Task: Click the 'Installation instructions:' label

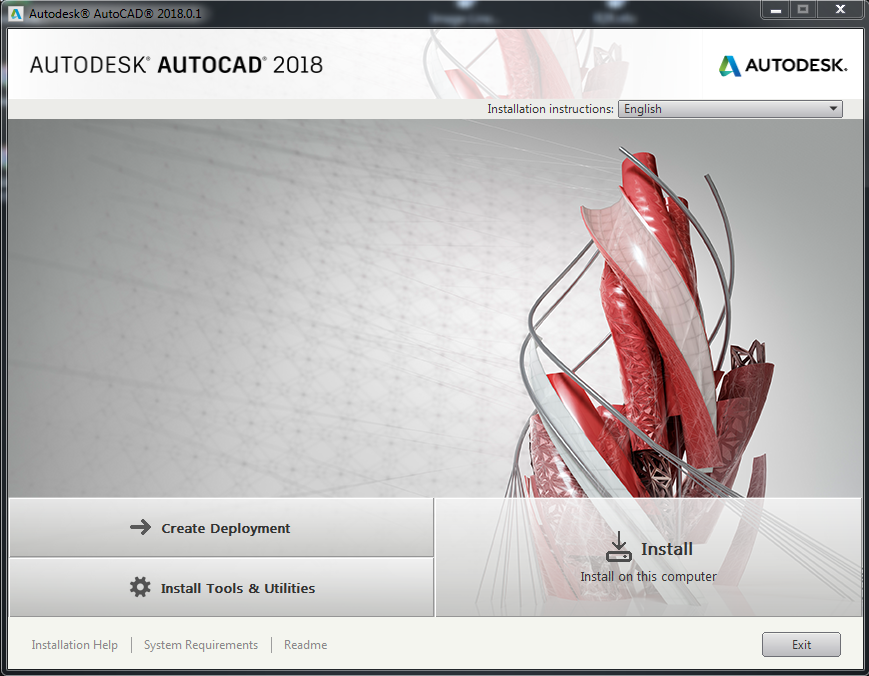Action: (x=550, y=109)
